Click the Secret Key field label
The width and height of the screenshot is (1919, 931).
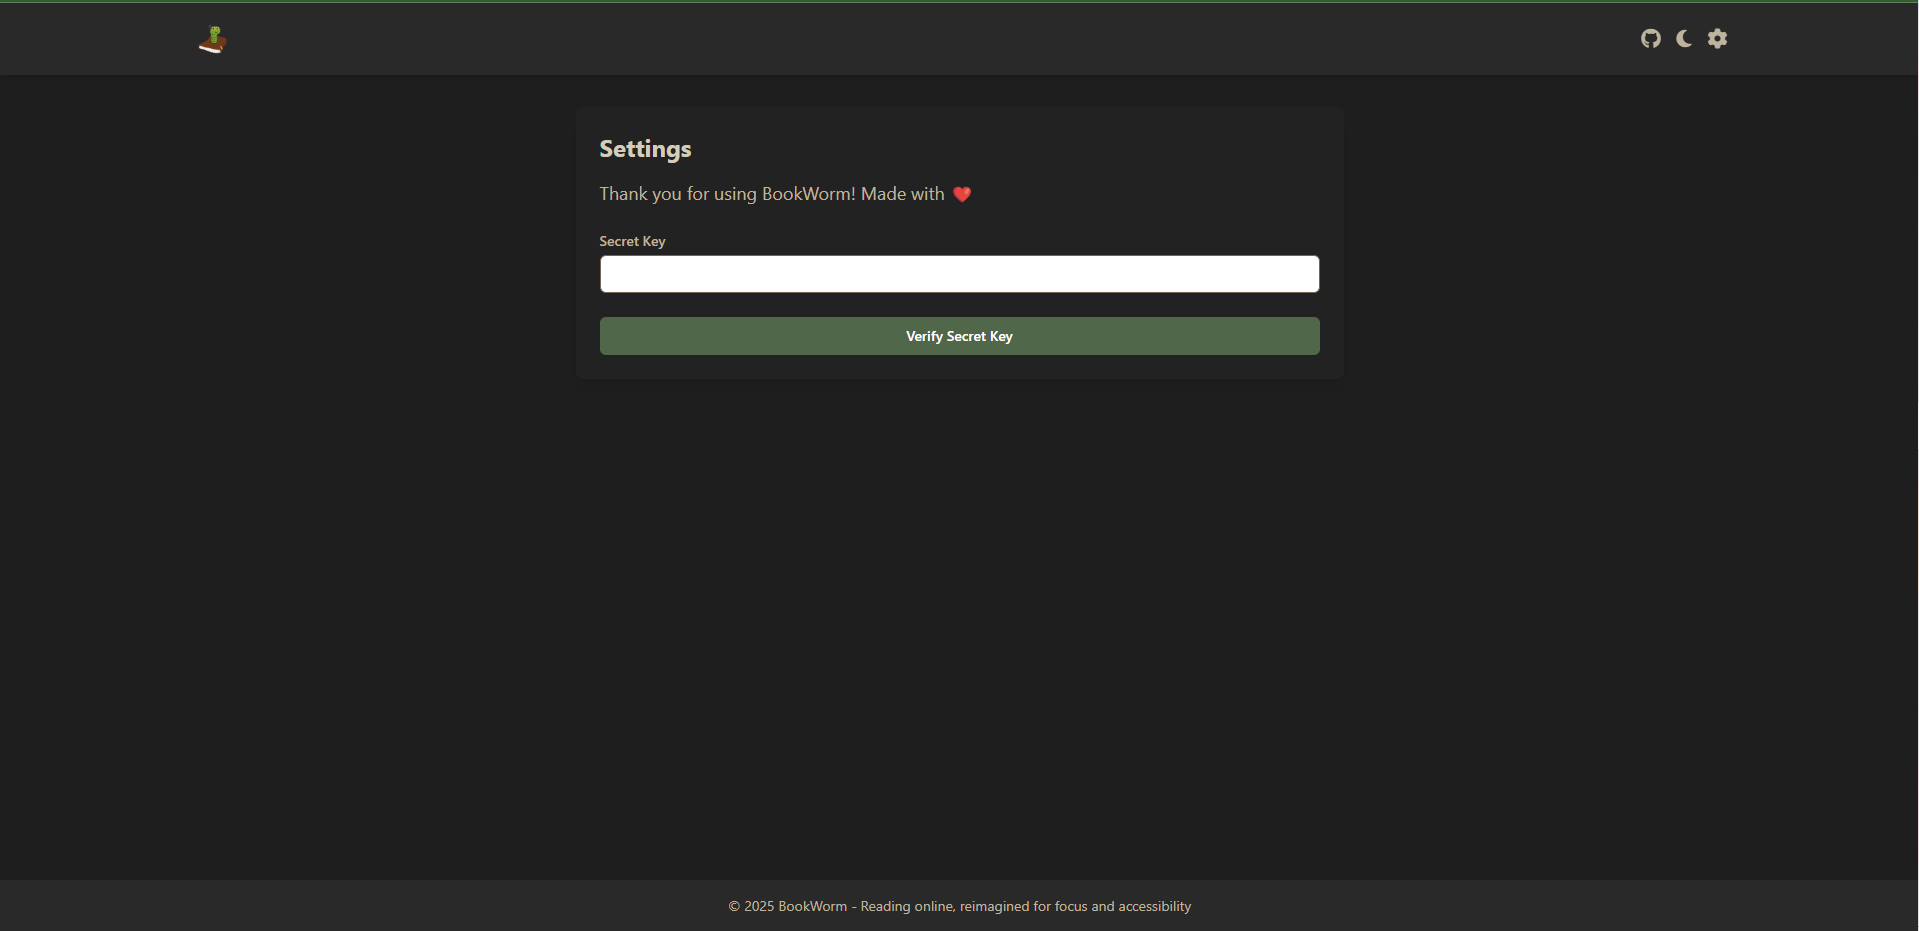point(632,241)
